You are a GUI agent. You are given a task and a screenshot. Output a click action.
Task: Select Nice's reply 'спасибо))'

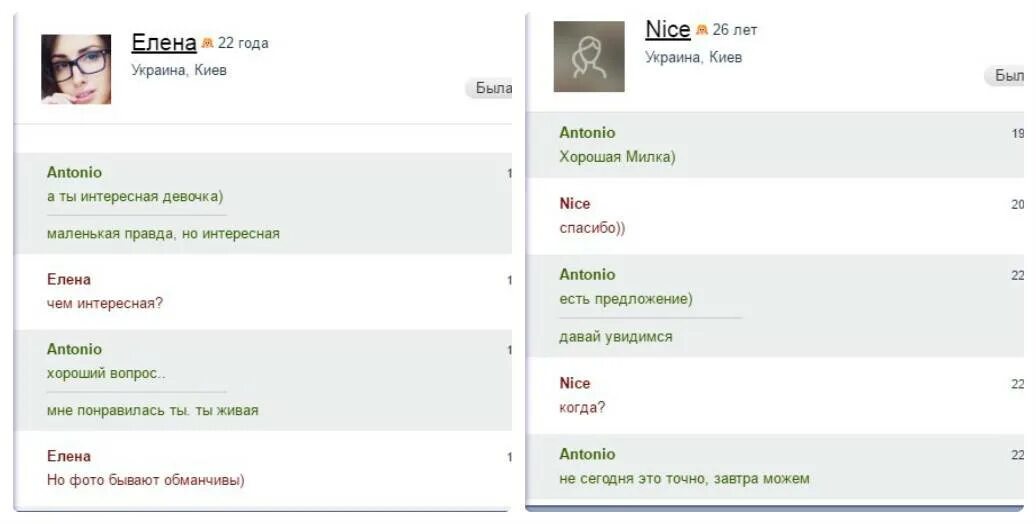pyautogui.click(x=592, y=228)
